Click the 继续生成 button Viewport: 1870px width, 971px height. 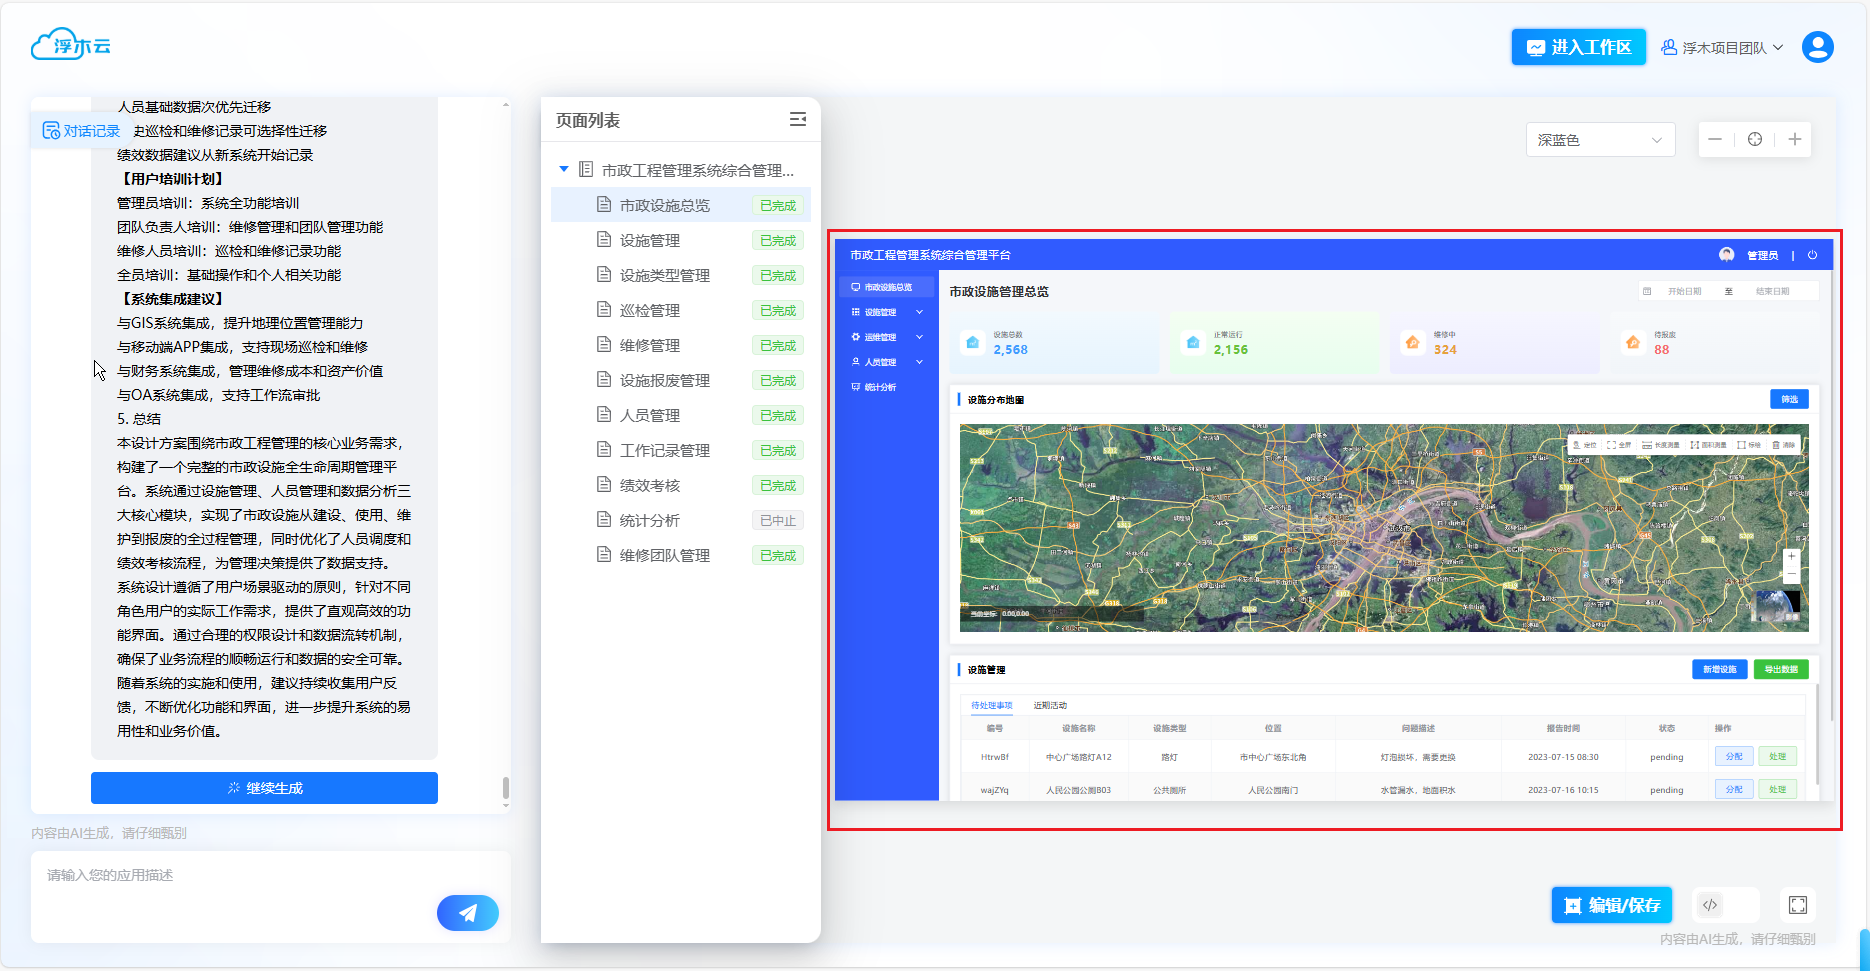(x=264, y=788)
